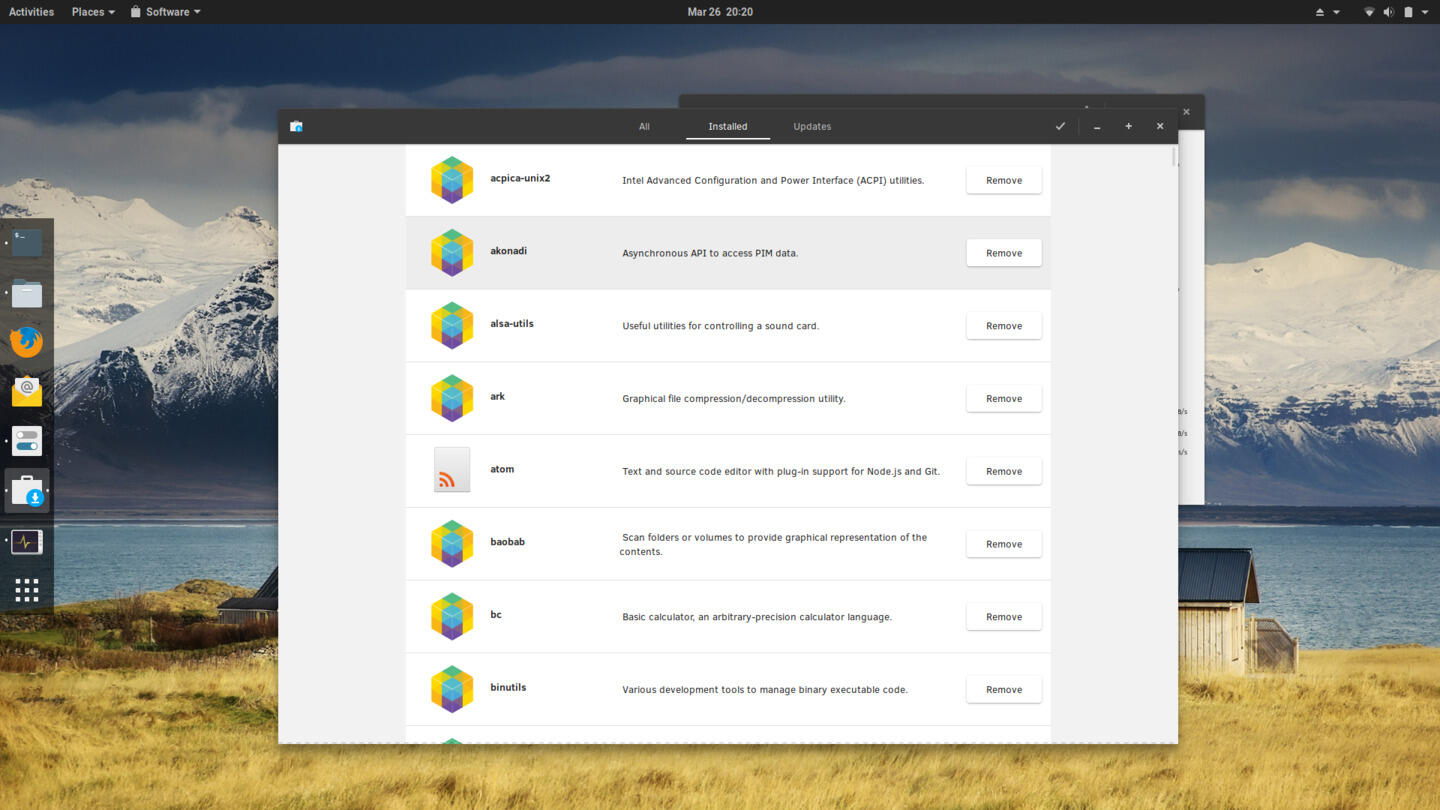Close the window behind the Software window
Screen dimensions: 1440x810
click(1186, 112)
